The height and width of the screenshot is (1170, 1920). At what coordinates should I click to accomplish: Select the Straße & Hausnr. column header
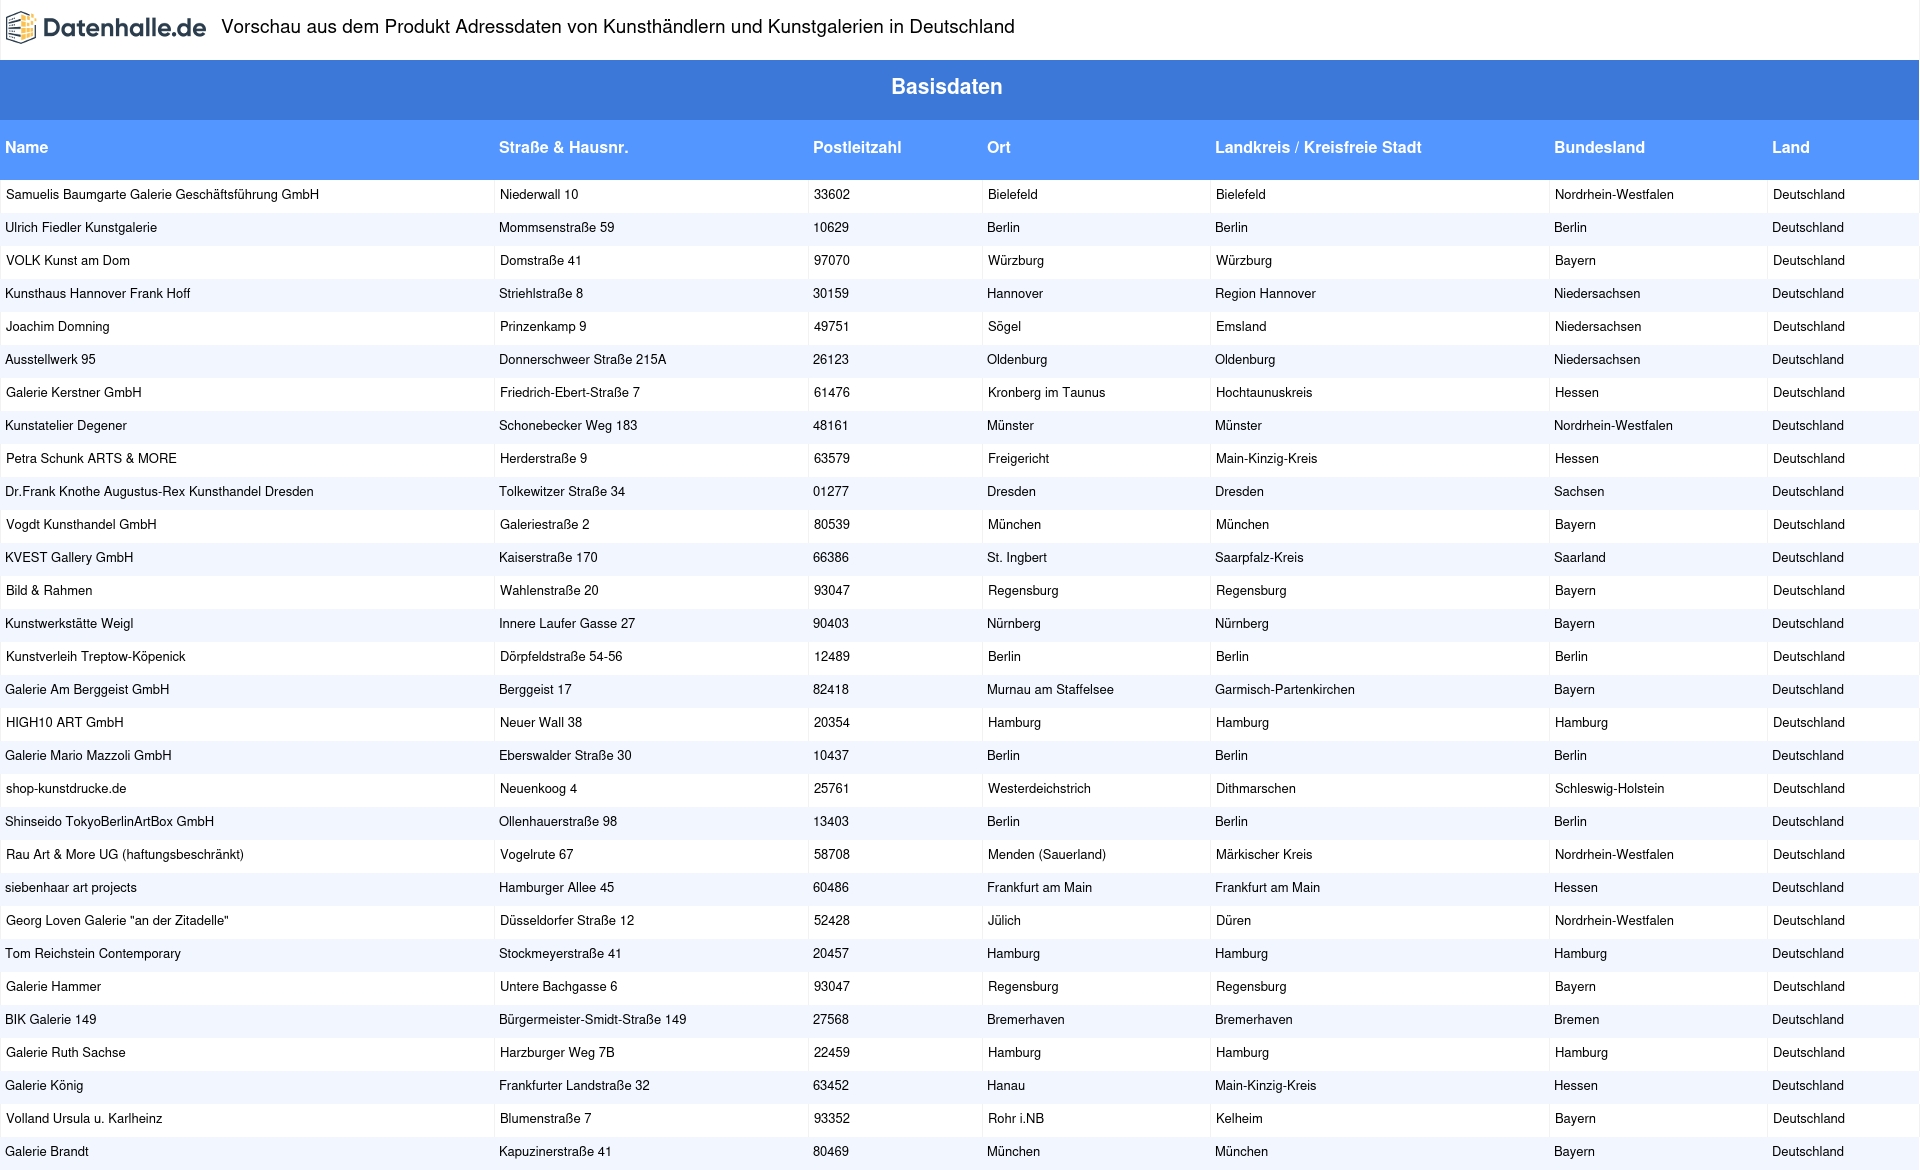coord(563,148)
